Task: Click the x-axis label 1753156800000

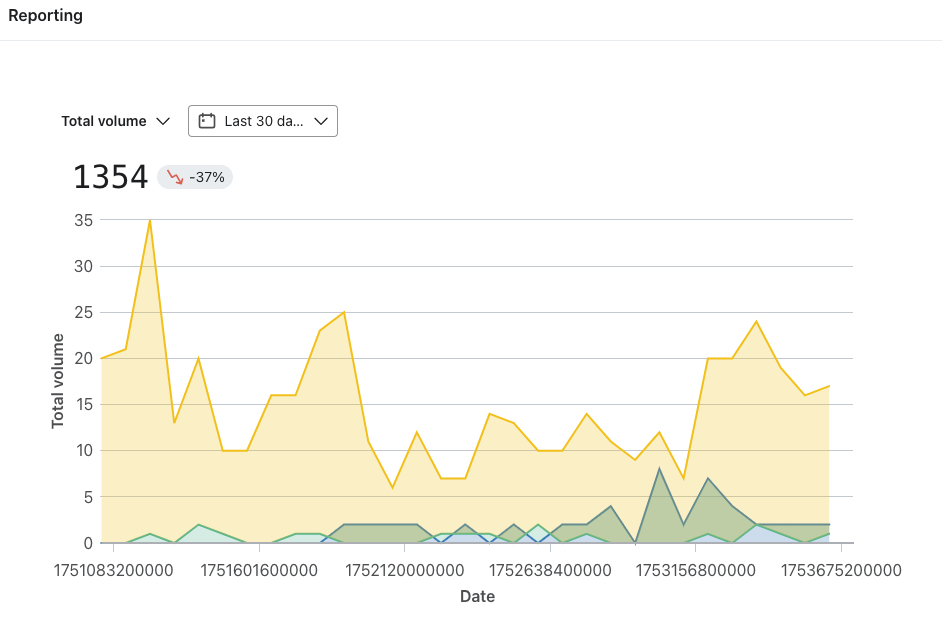Action: pyautogui.click(x=696, y=571)
